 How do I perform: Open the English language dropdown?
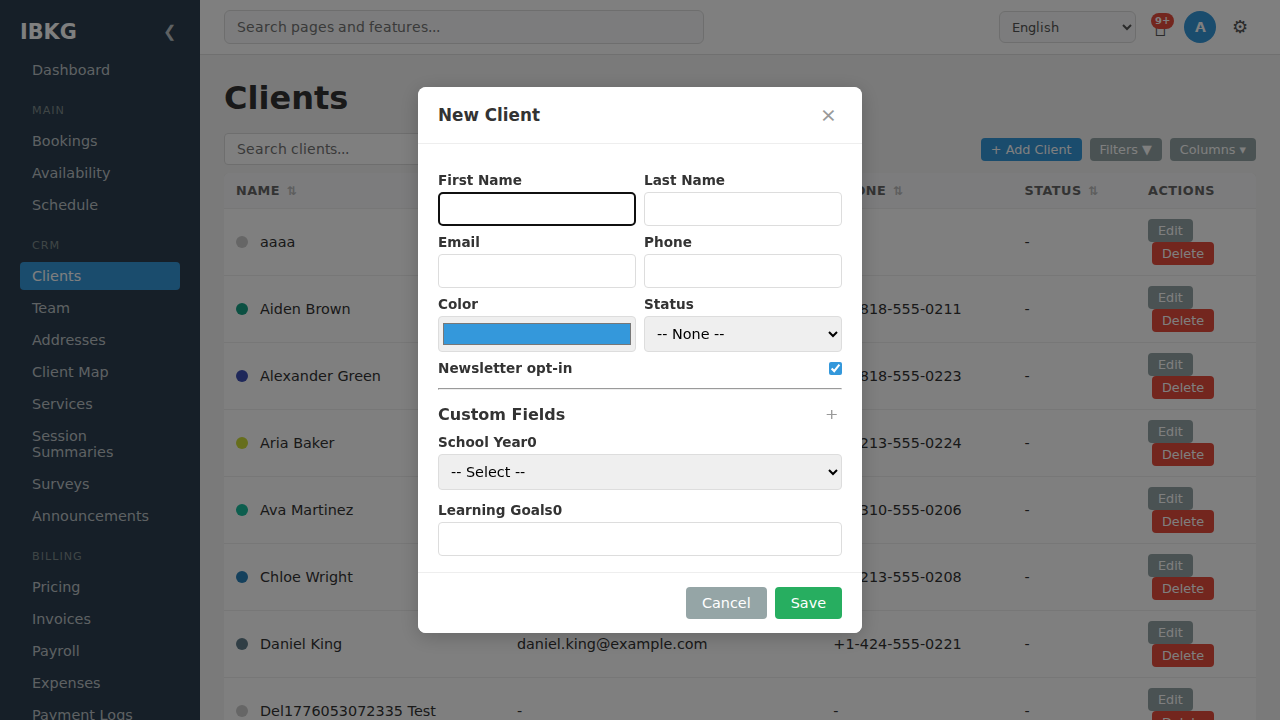click(x=1067, y=27)
